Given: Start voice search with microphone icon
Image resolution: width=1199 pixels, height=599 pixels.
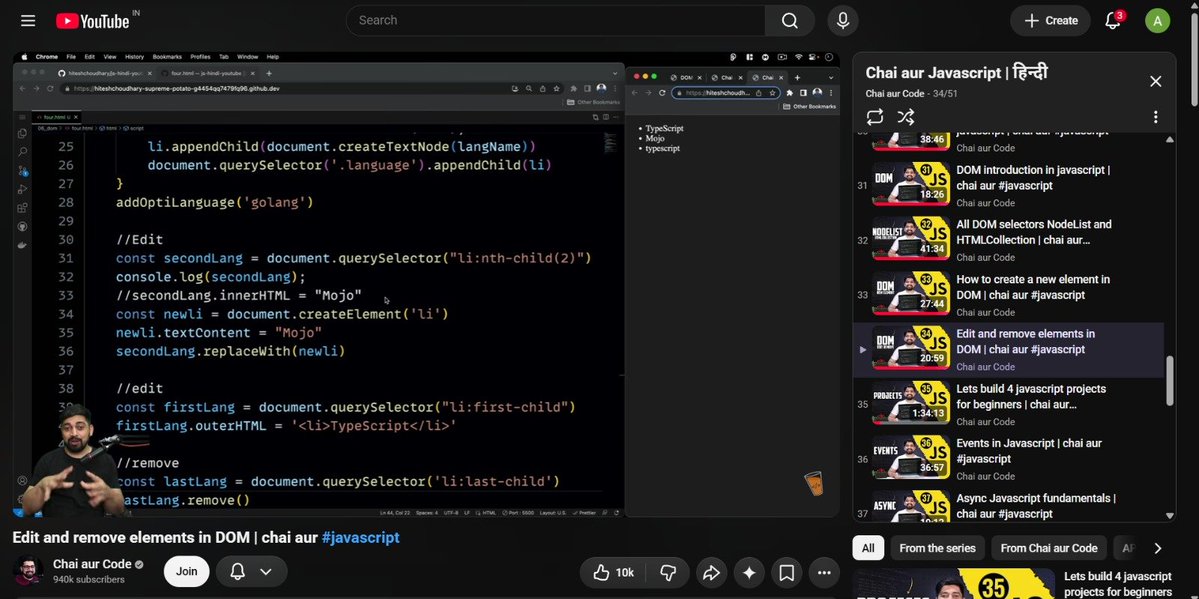Looking at the screenshot, I should [x=843, y=21].
